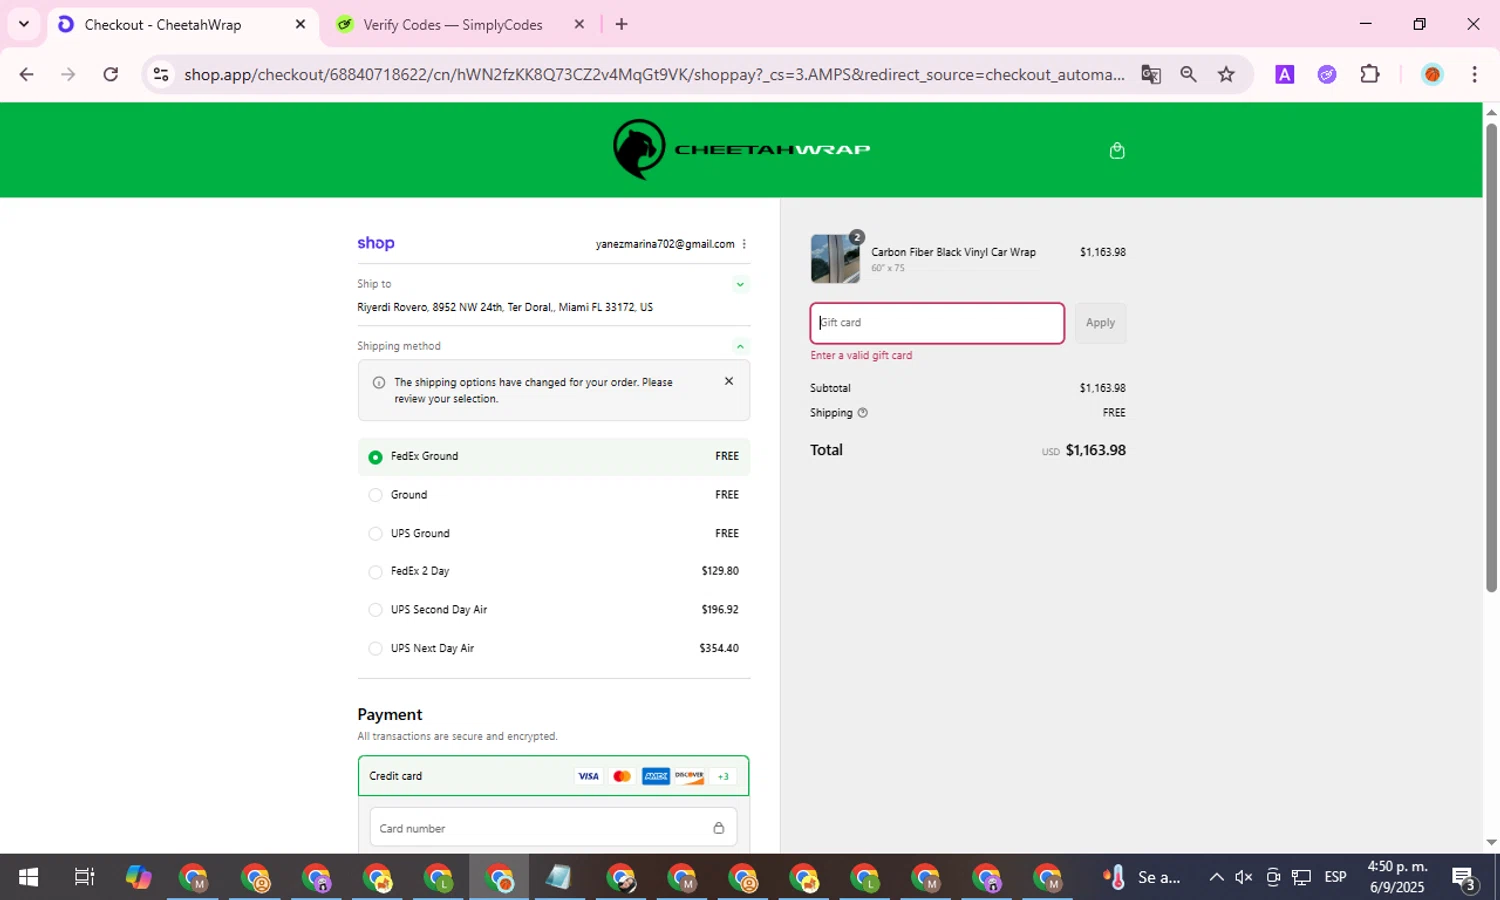This screenshot has height=900, width=1500.
Task: View site information icon in address bar
Action: pyautogui.click(x=161, y=75)
